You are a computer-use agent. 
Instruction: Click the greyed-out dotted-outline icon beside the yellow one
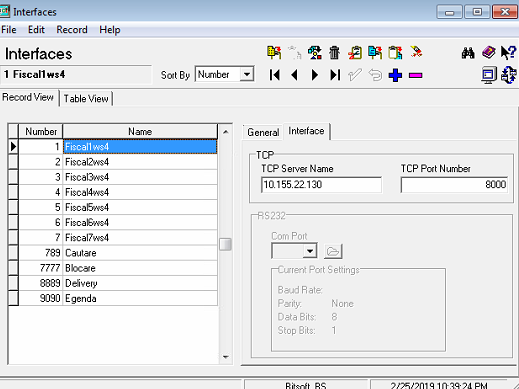pyautogui.click(x=294, y=53)
